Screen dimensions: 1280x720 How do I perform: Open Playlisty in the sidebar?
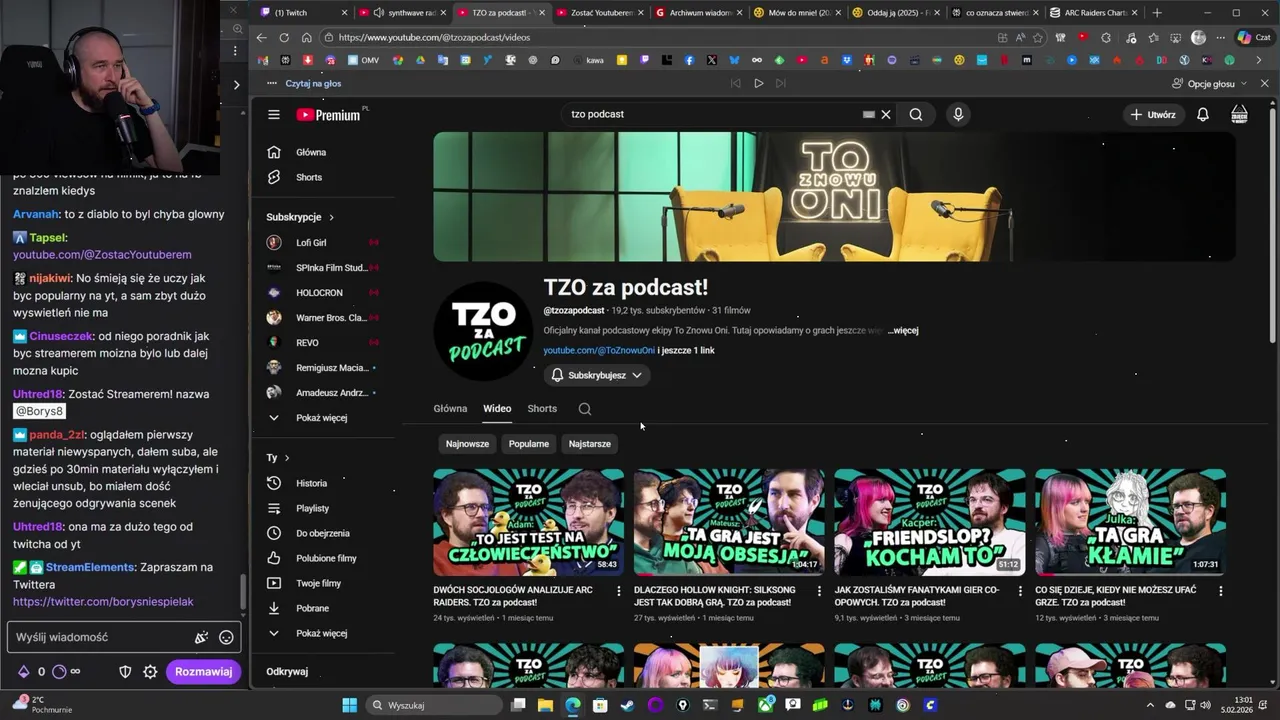point(310,508)
